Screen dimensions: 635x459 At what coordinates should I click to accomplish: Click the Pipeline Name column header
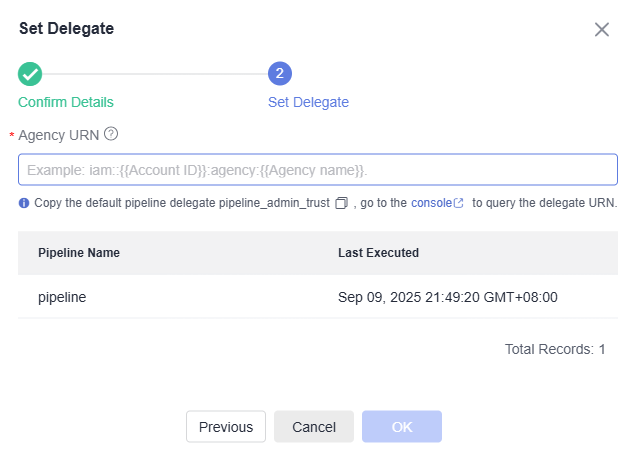pos(79,253)
